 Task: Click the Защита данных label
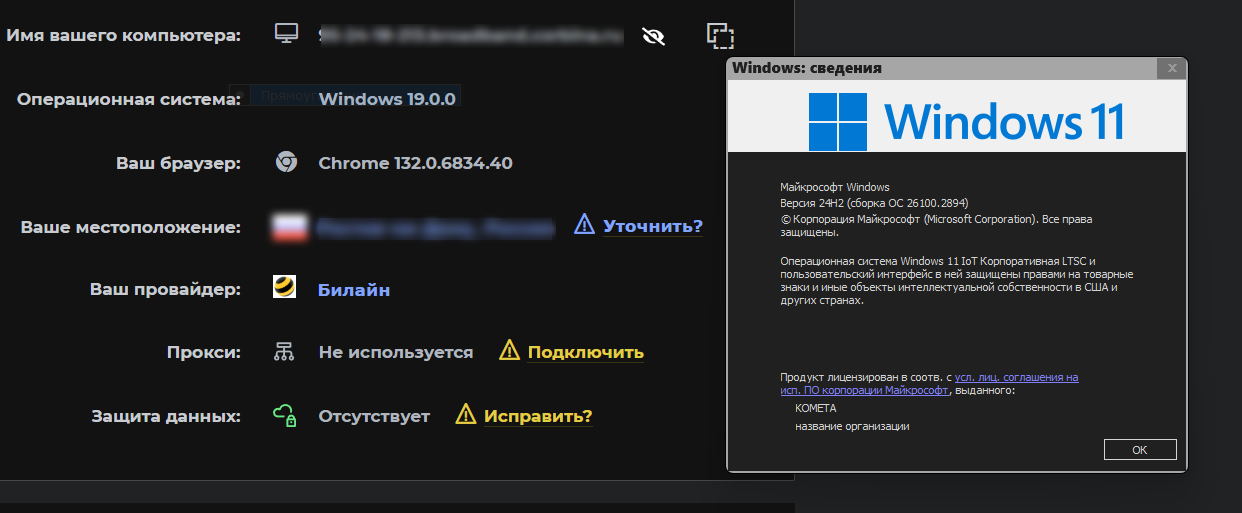pos(167,416)
